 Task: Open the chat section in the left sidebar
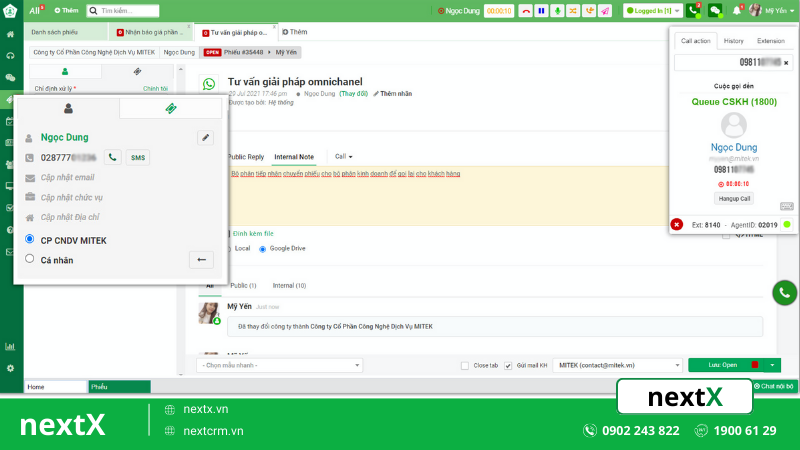click(x=10, y=78)
